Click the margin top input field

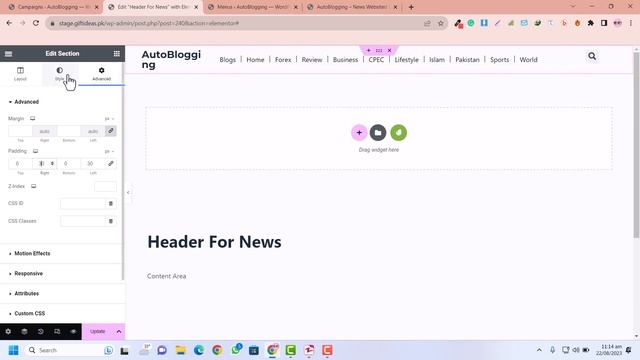pos(20,131)
